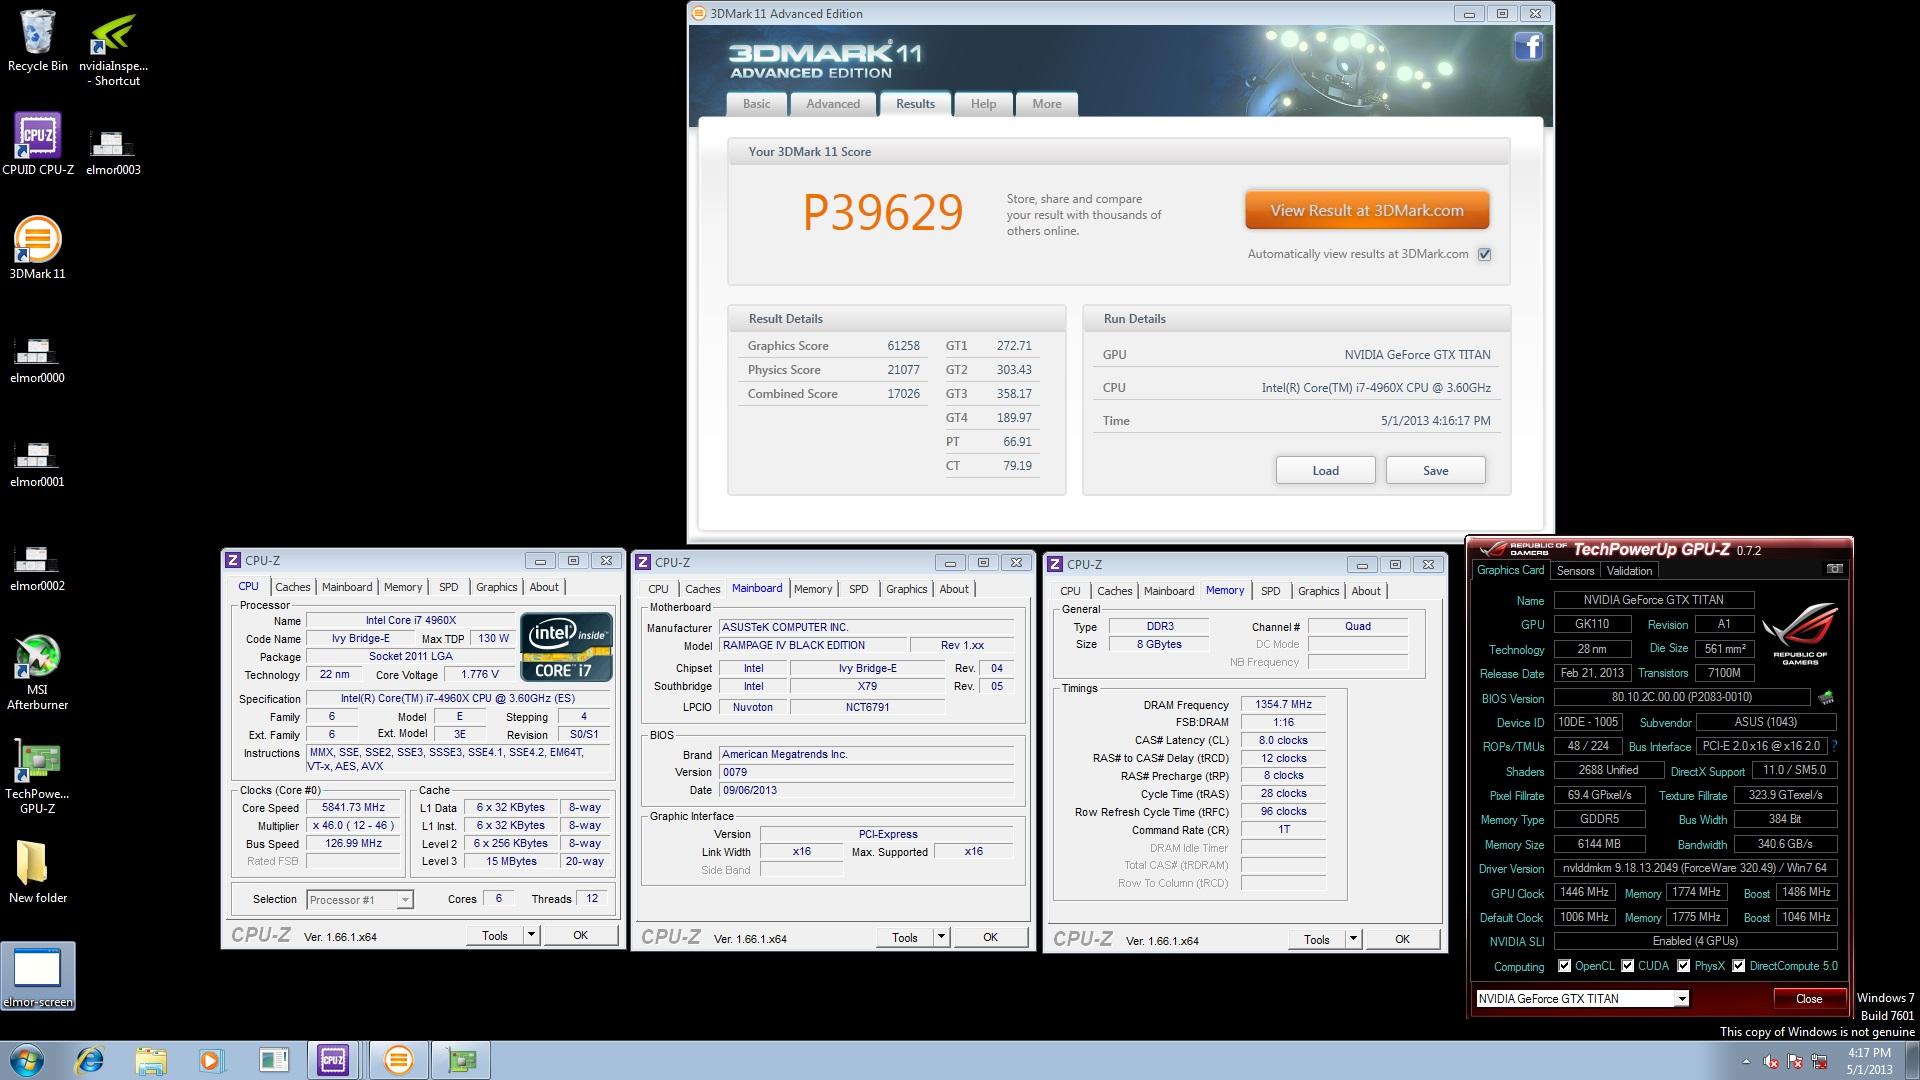
Task: Select the MSI Afterburner desktop shortcut
Action: (x=38, y=672)
